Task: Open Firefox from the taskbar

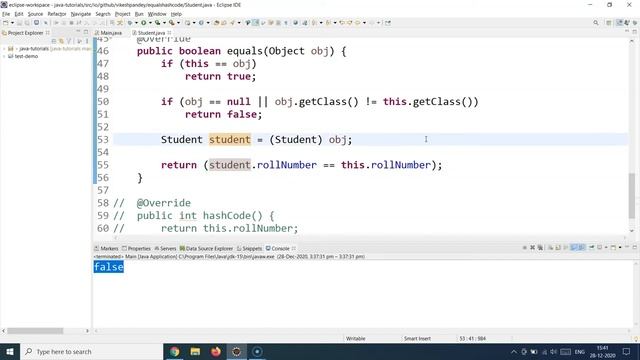Action: [x=216, y=351]
